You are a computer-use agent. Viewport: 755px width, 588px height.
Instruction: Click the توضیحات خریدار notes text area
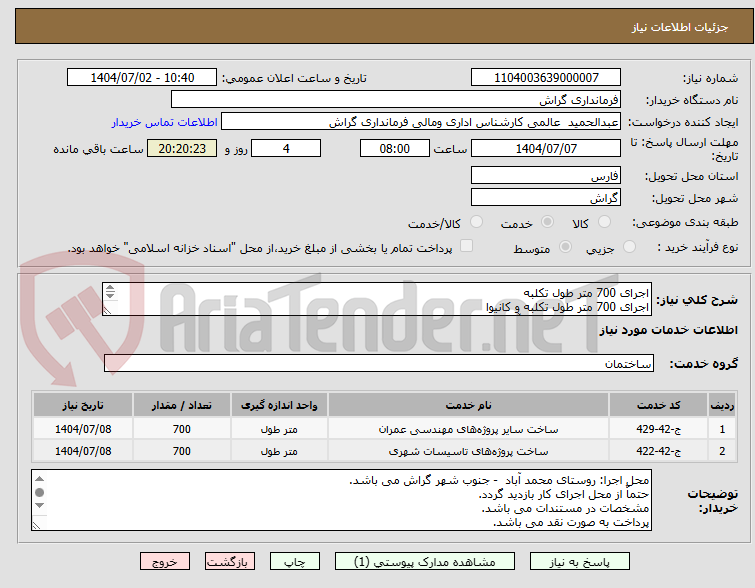point(341,500)
